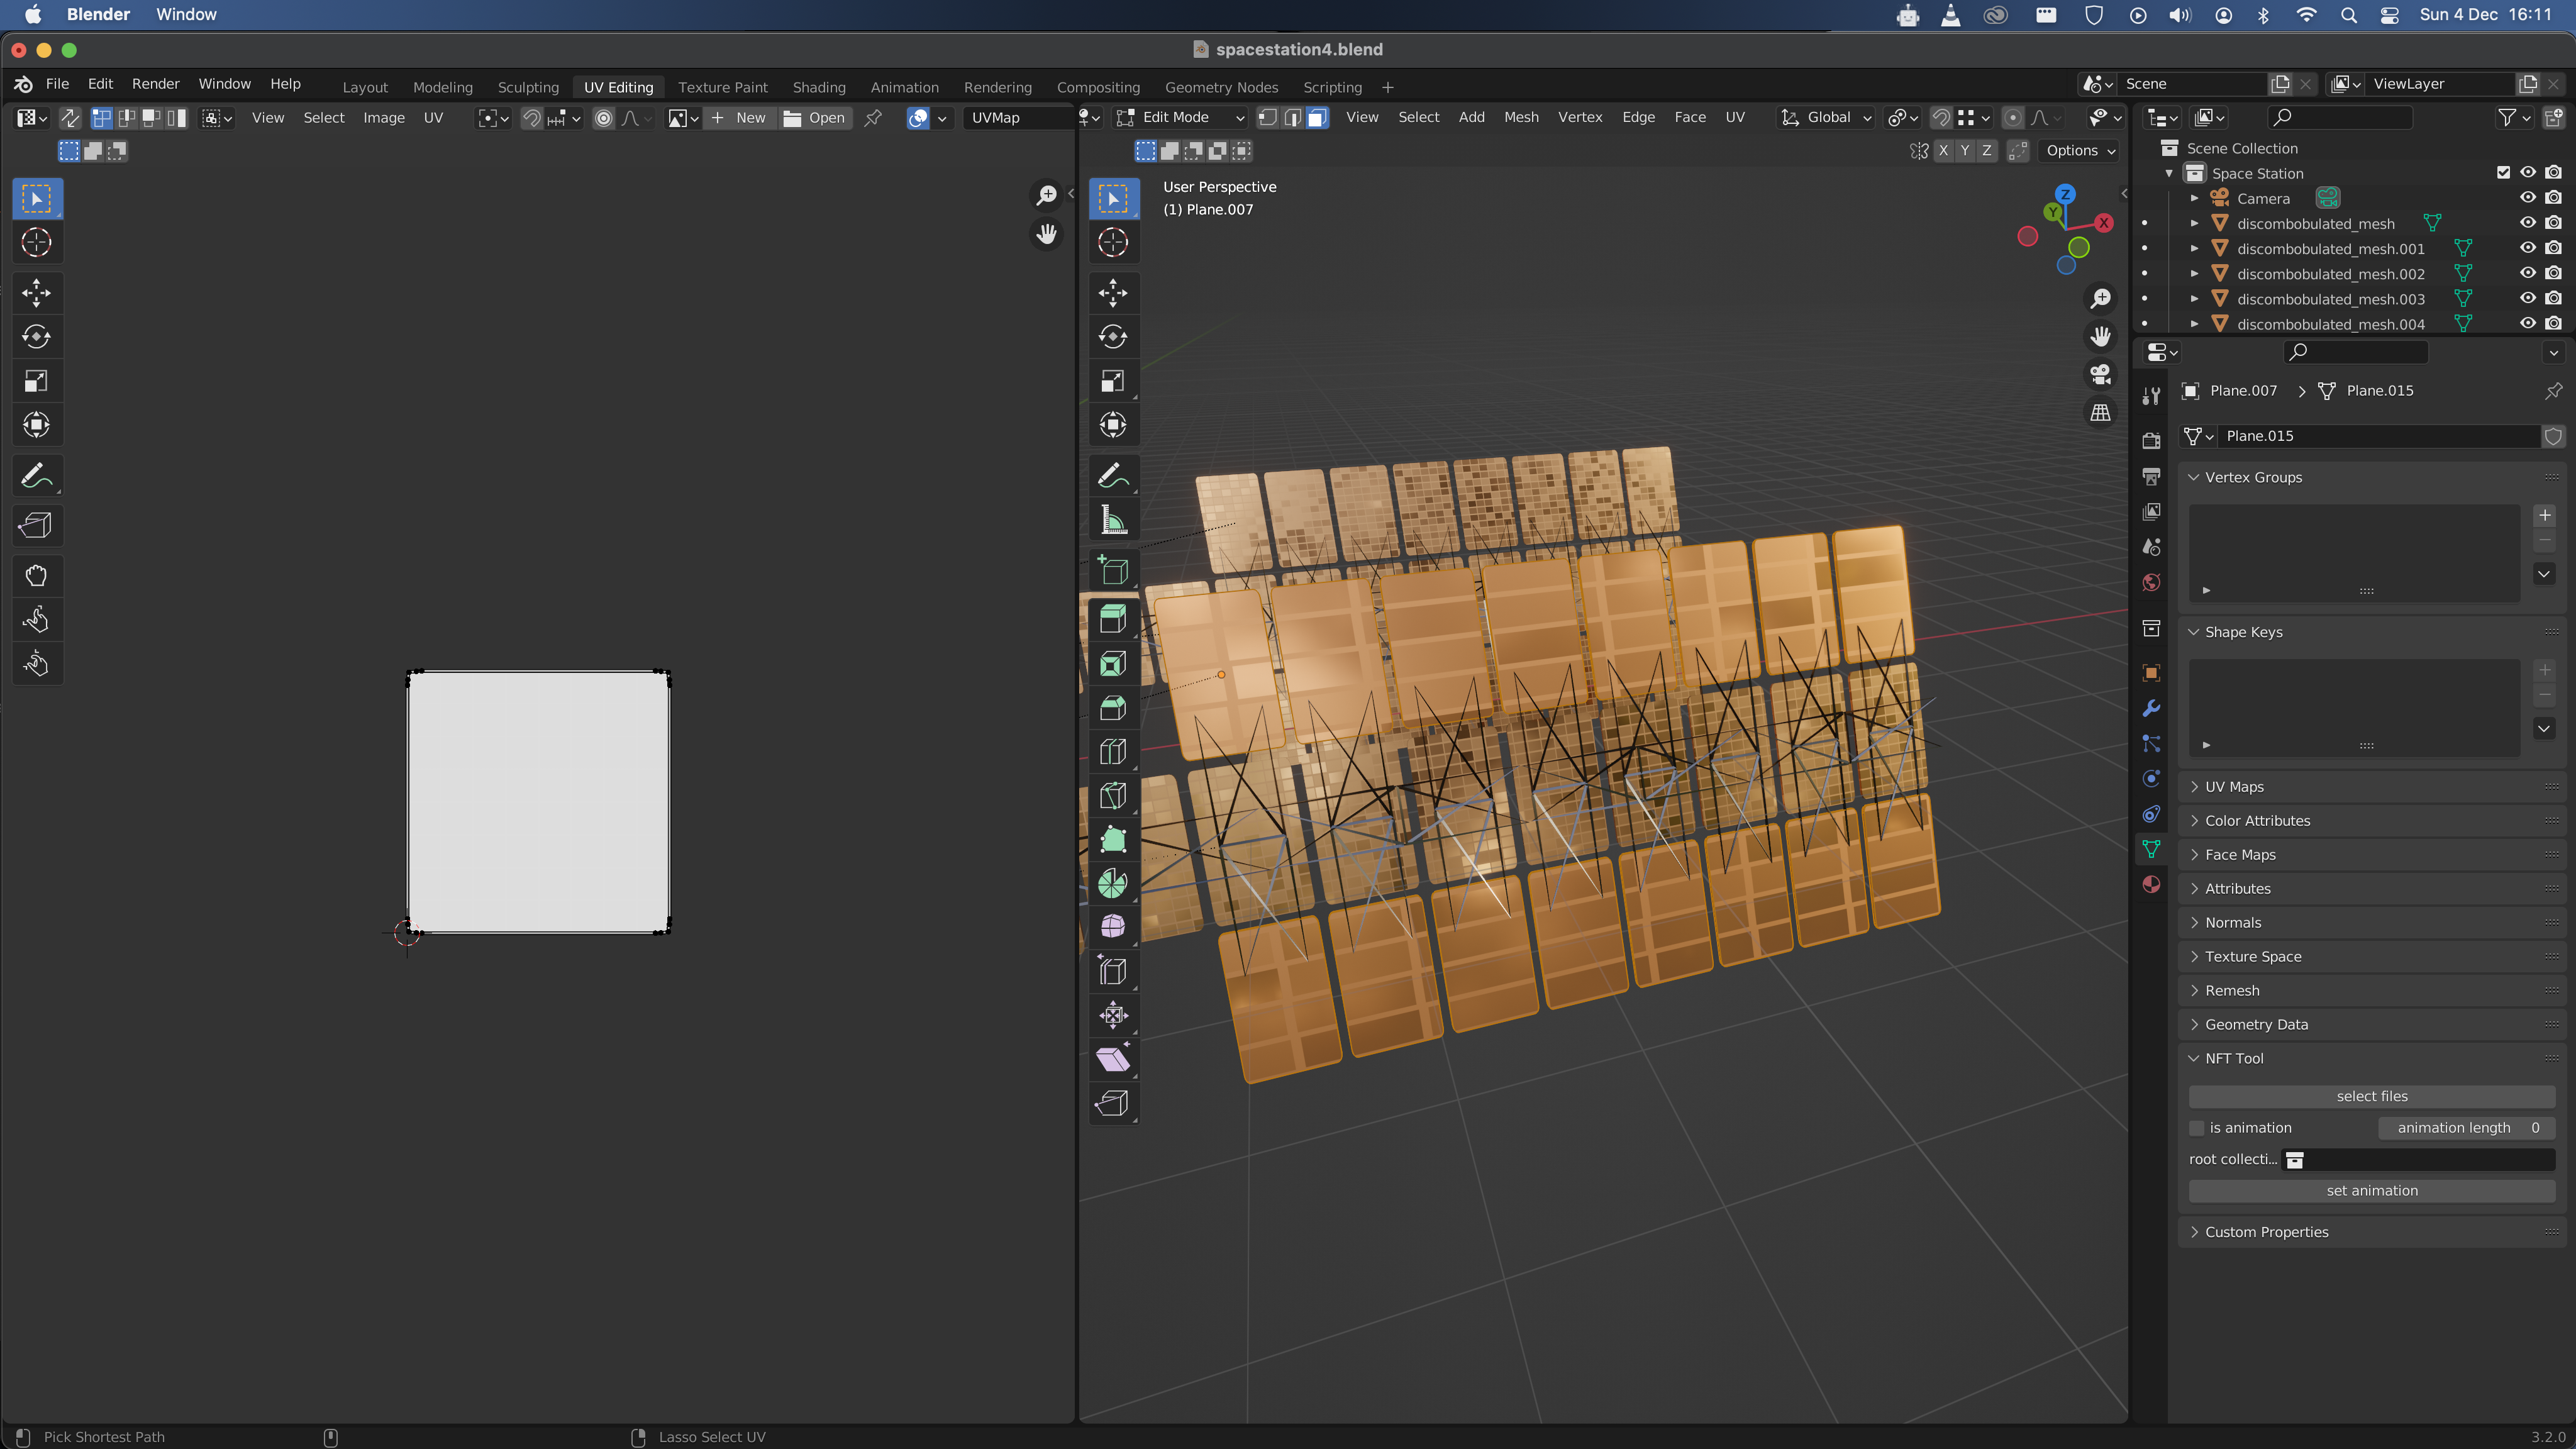Enable the is animation checkbox
Image resolution: width=2576 pixels, height=1449 pixels.
pyautogui.click(x=2197, y=1128)
